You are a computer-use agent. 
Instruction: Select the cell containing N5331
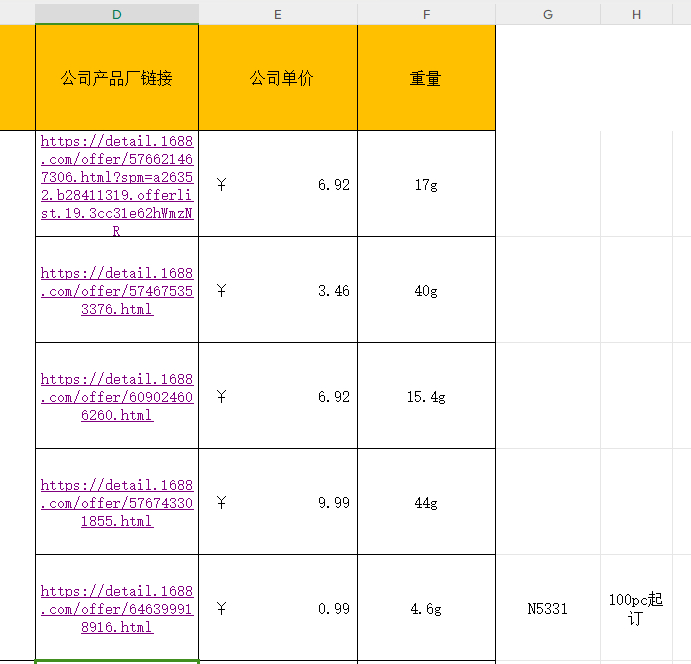(x=548, y=609)
